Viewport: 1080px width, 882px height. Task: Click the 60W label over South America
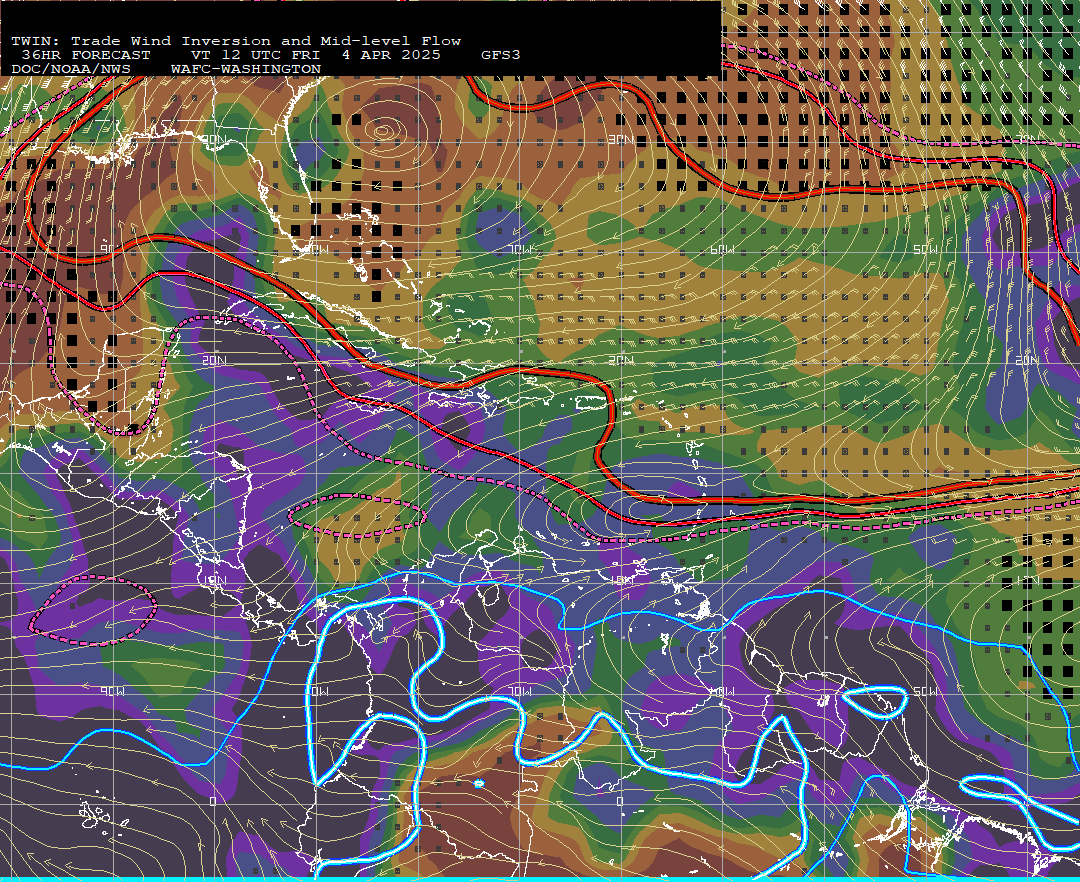(722, 691)
